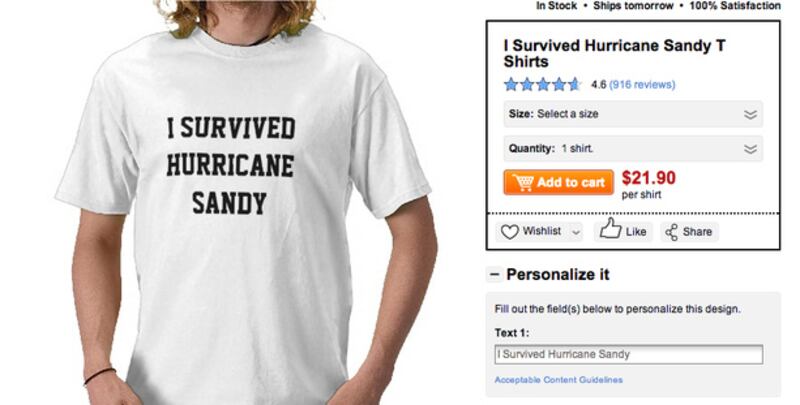The width and height of the screenshot is (800, 405).
Task: Click the Text 1 input field
Action: (x=629, y=355)
